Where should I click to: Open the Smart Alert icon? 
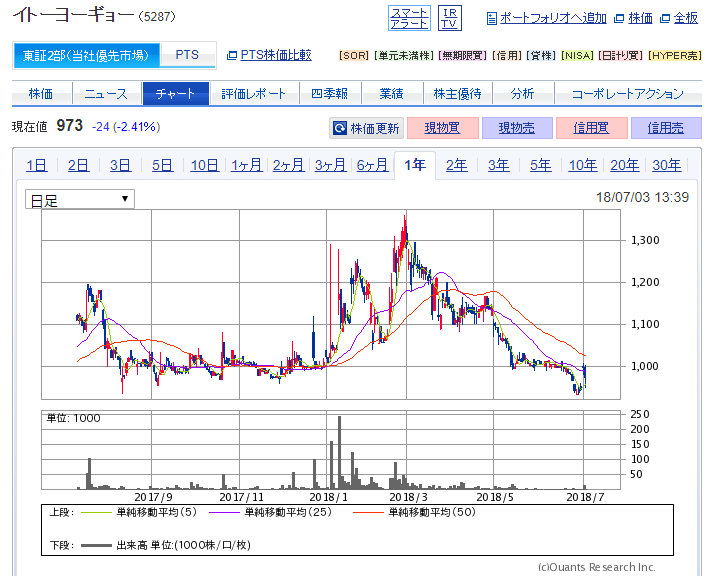click(409, 18)
